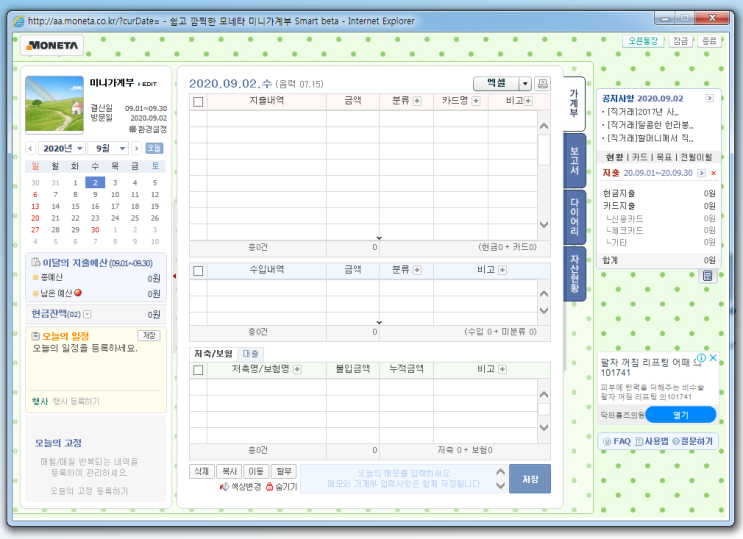Select September 16 on the calendar
The height and width of the screenshot is (539, 743).
[95, 206]
